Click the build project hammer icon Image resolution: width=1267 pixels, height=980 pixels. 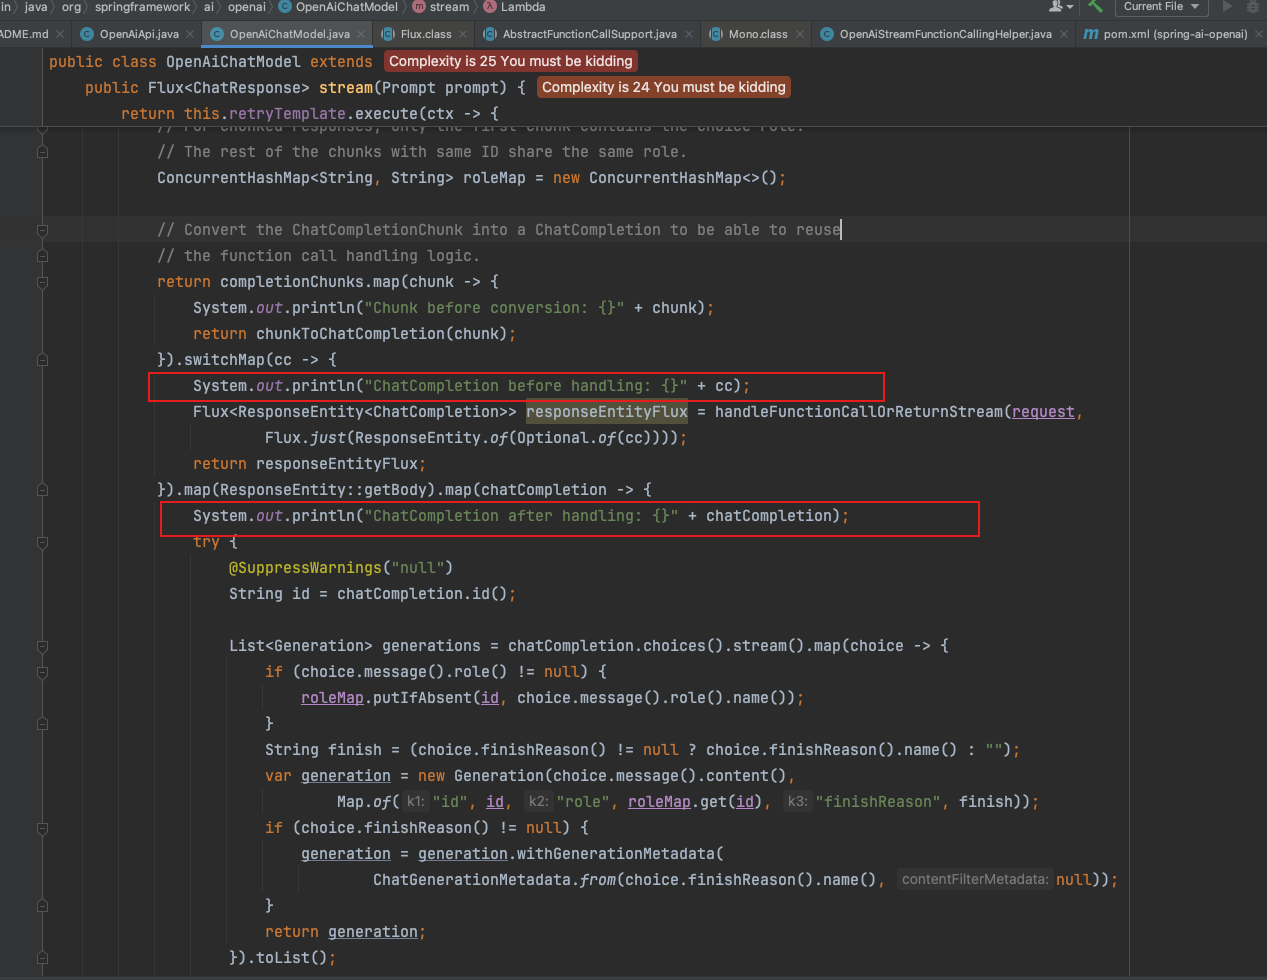(1095, 6)
